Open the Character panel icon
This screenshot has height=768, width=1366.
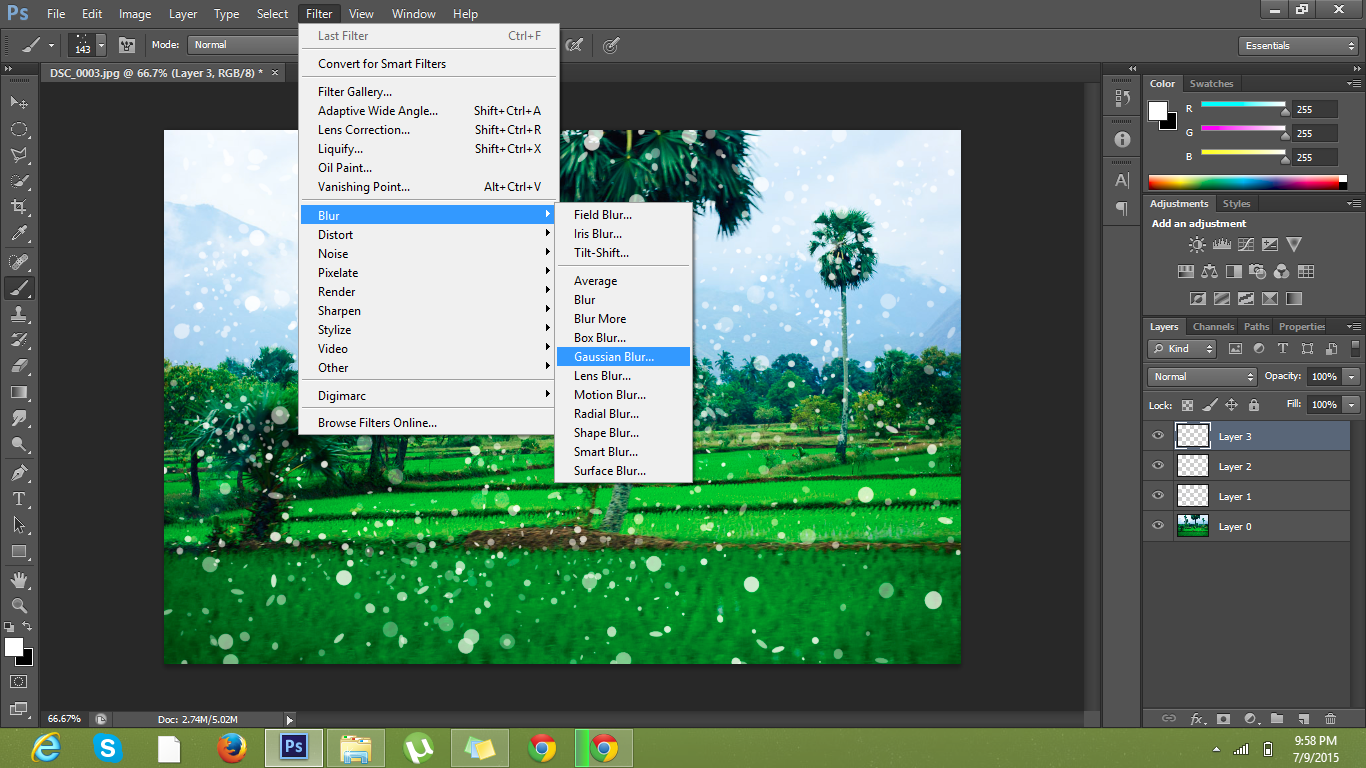coord(1122,180)
